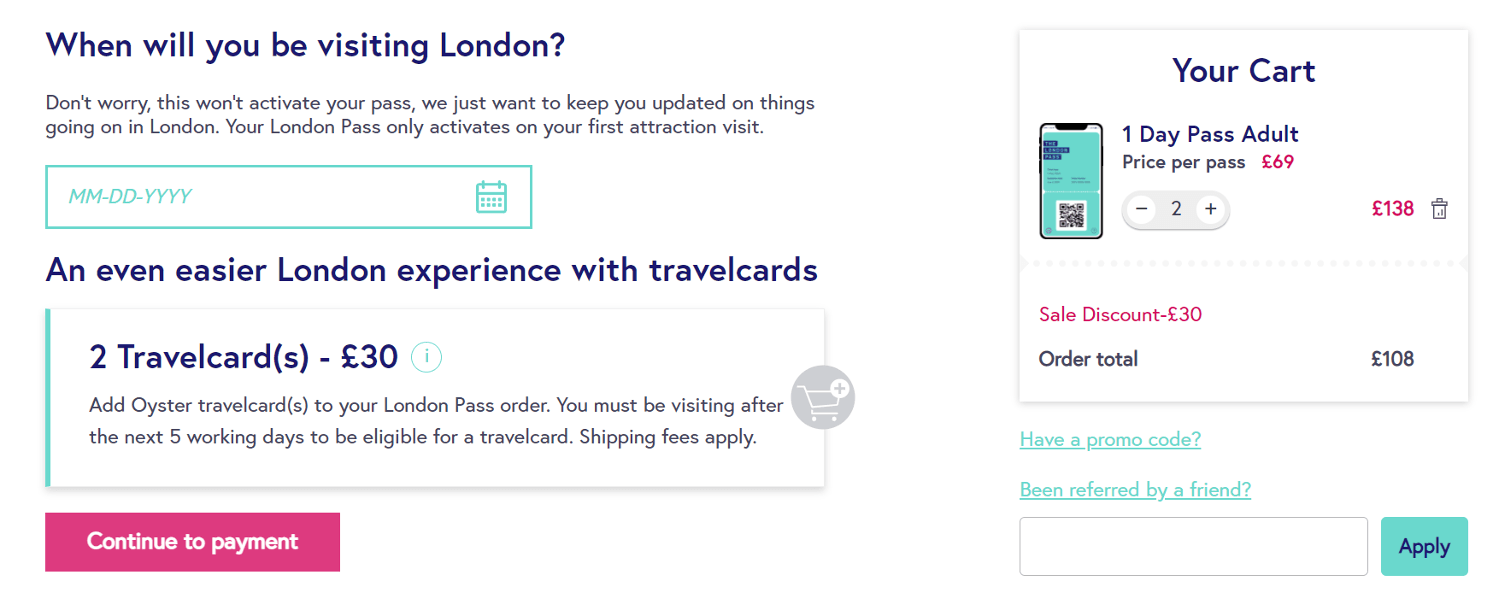Image resolution: width=1500 pixels, height=616 pixels.
Task: Click the "Your Cart" heading
Action: [x=1243, y=71]
